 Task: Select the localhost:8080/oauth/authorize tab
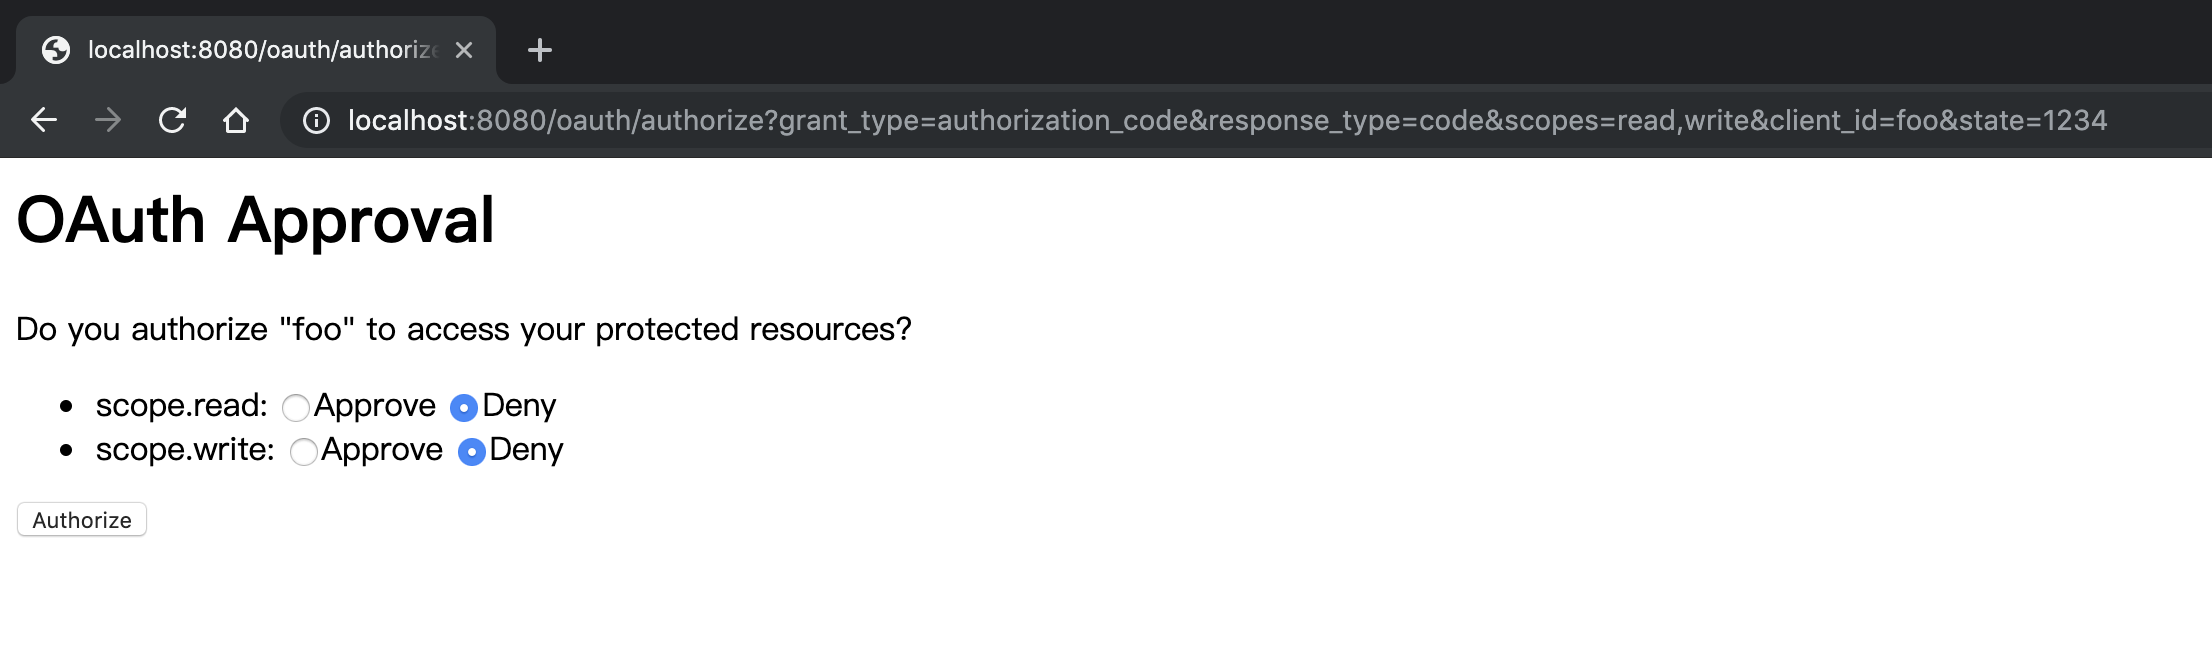click(x=256, y=50)
